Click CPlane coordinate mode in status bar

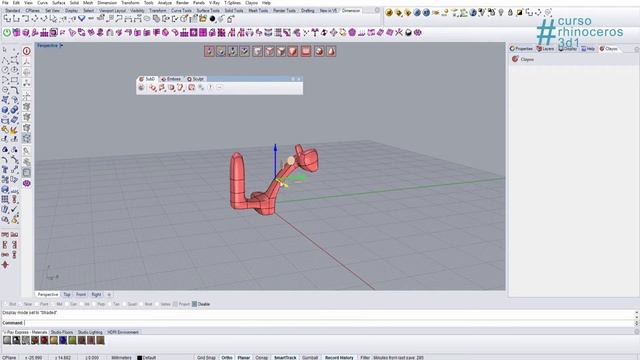(x=9, y=358)
